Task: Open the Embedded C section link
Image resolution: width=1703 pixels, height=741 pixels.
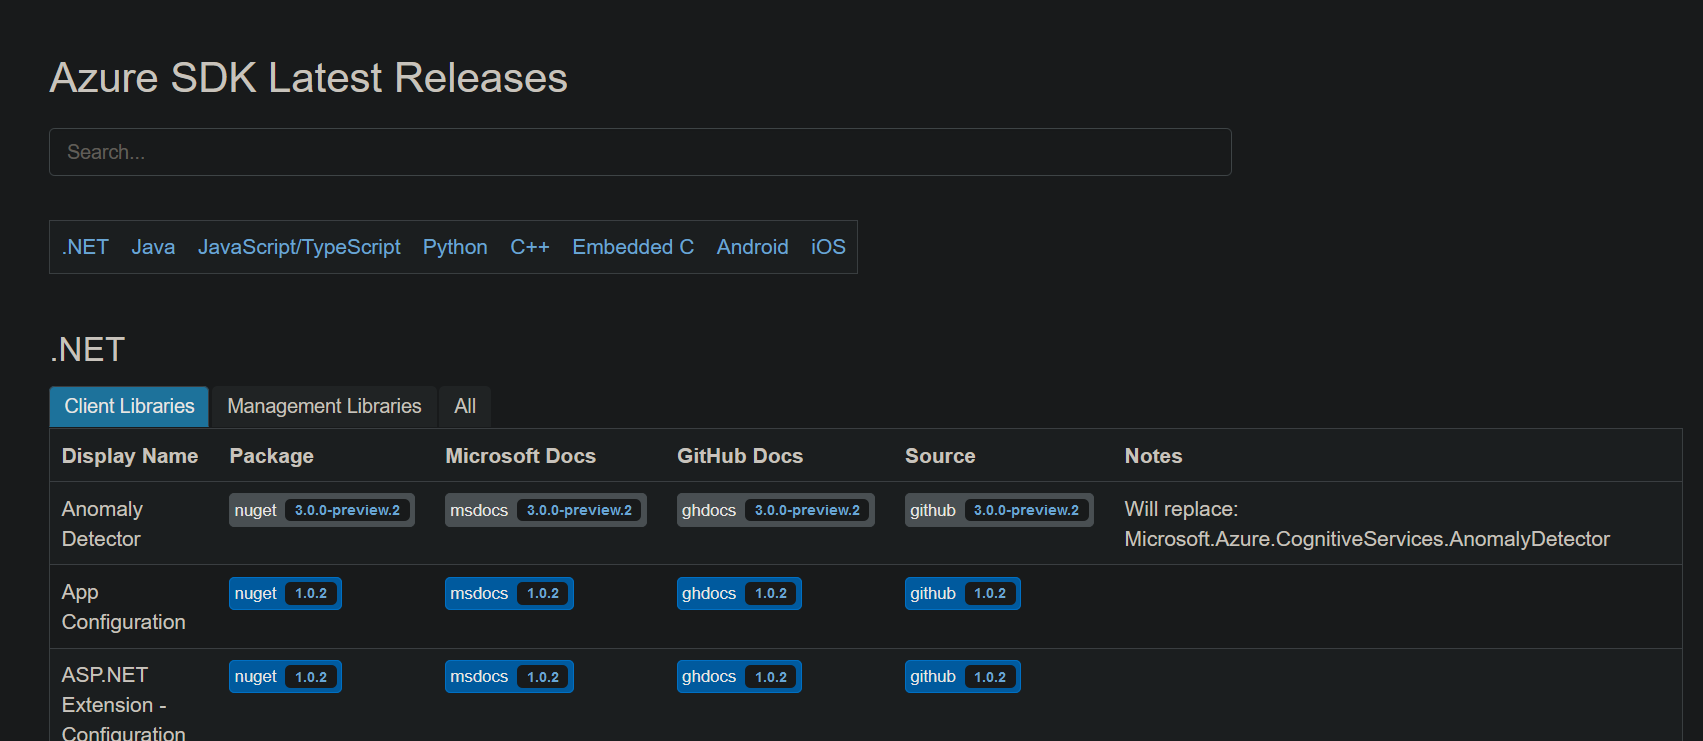Action: click(633, 247)
